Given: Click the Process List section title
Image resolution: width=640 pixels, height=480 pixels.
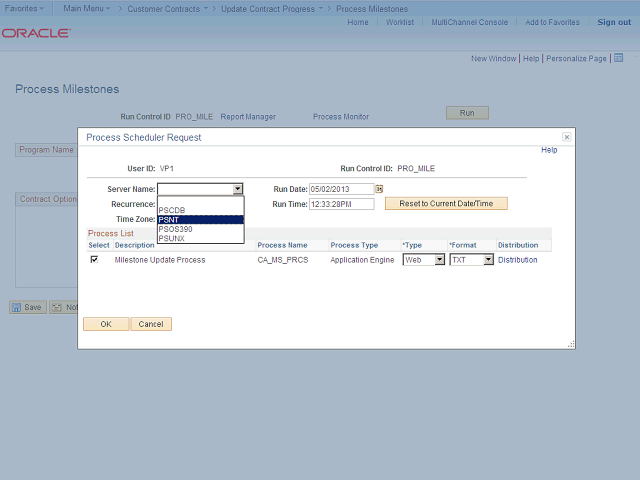Looking at the screenshot, I should click(x=111, y=233).
